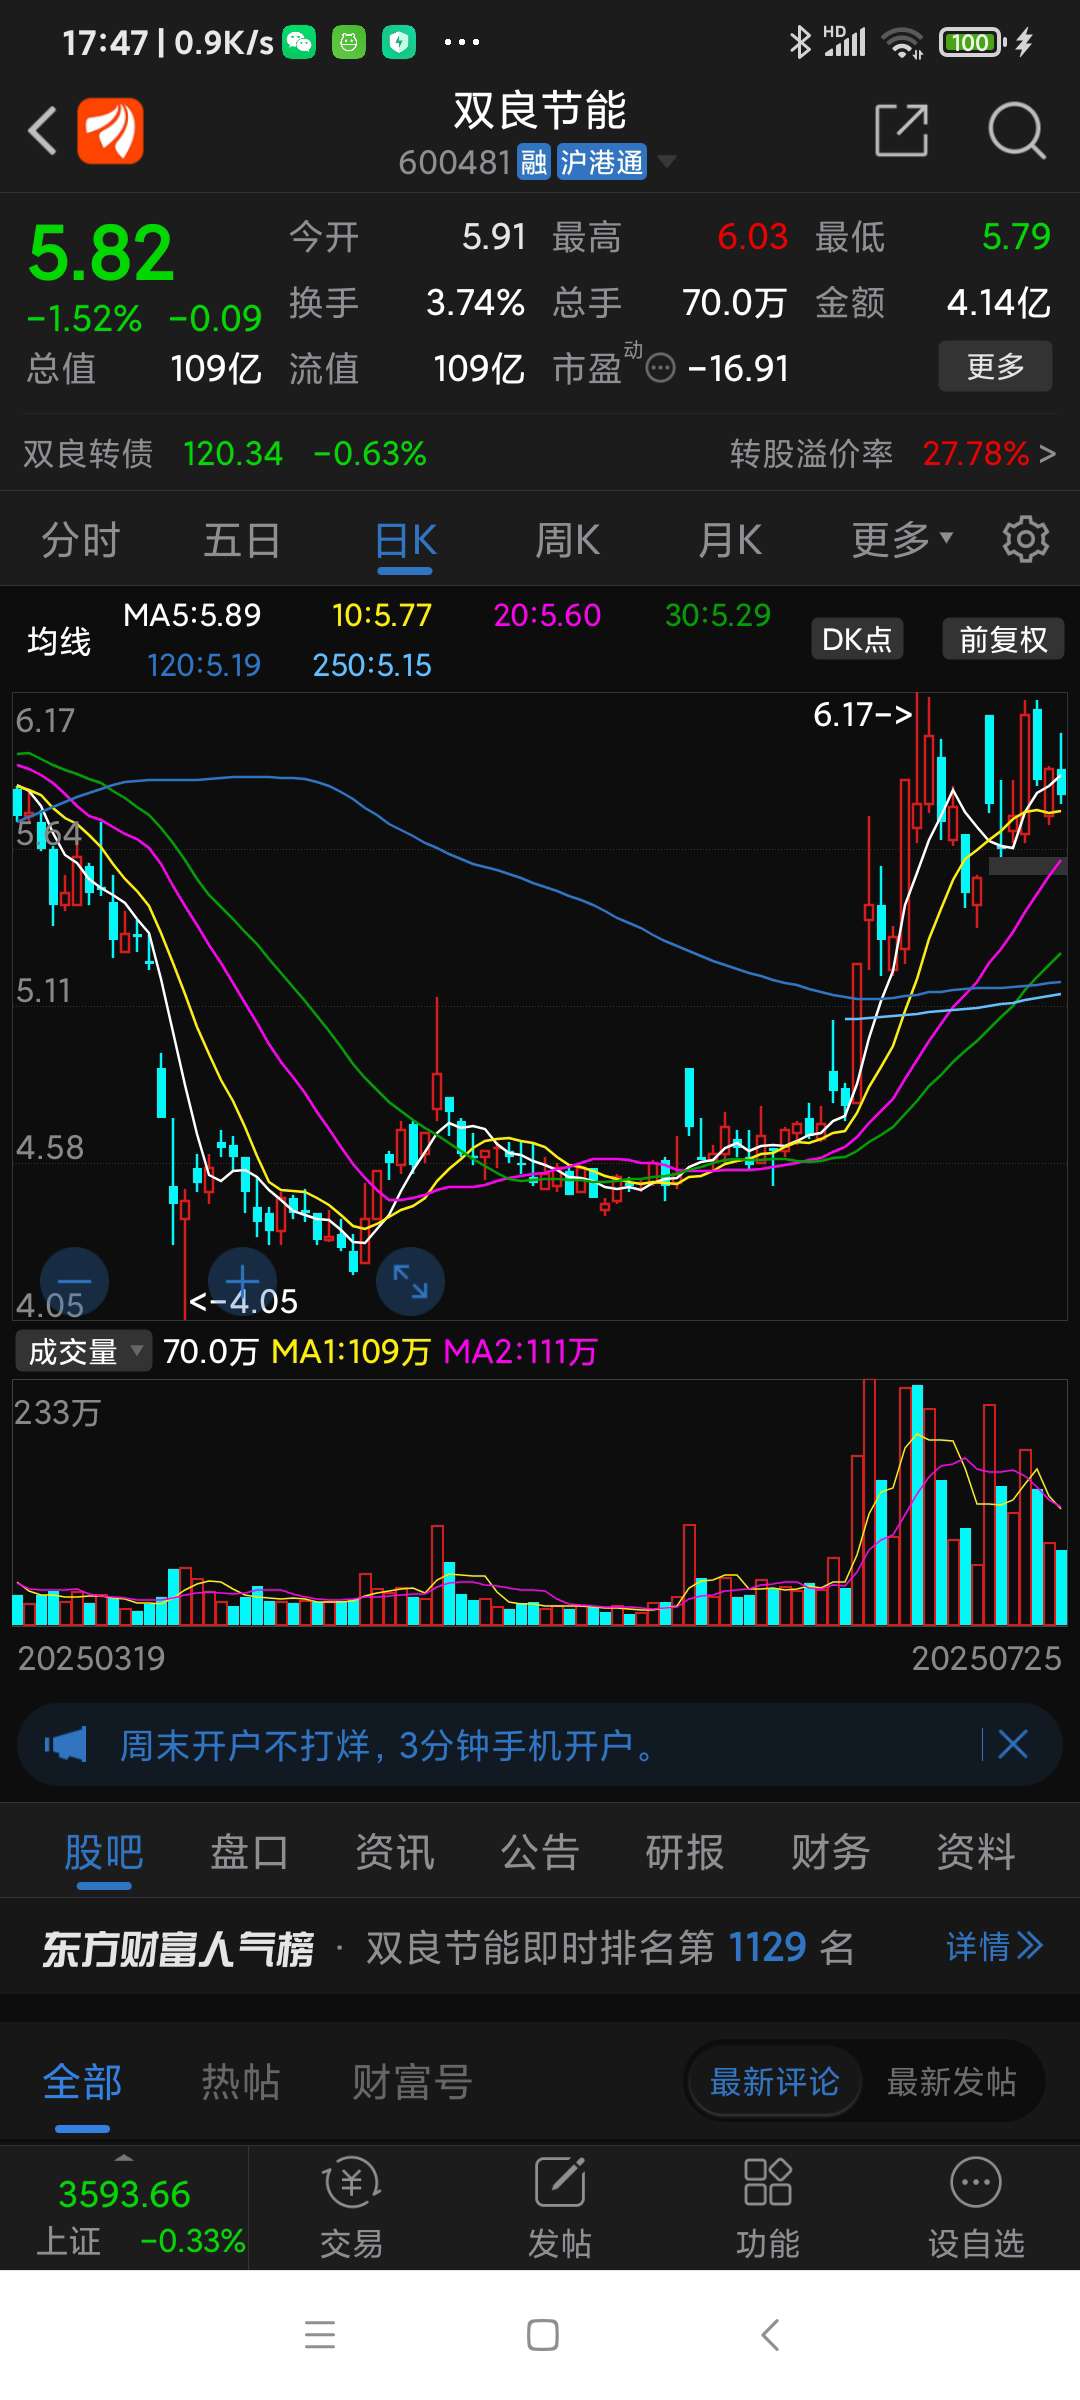Open the search magnifier icon

1016,130
